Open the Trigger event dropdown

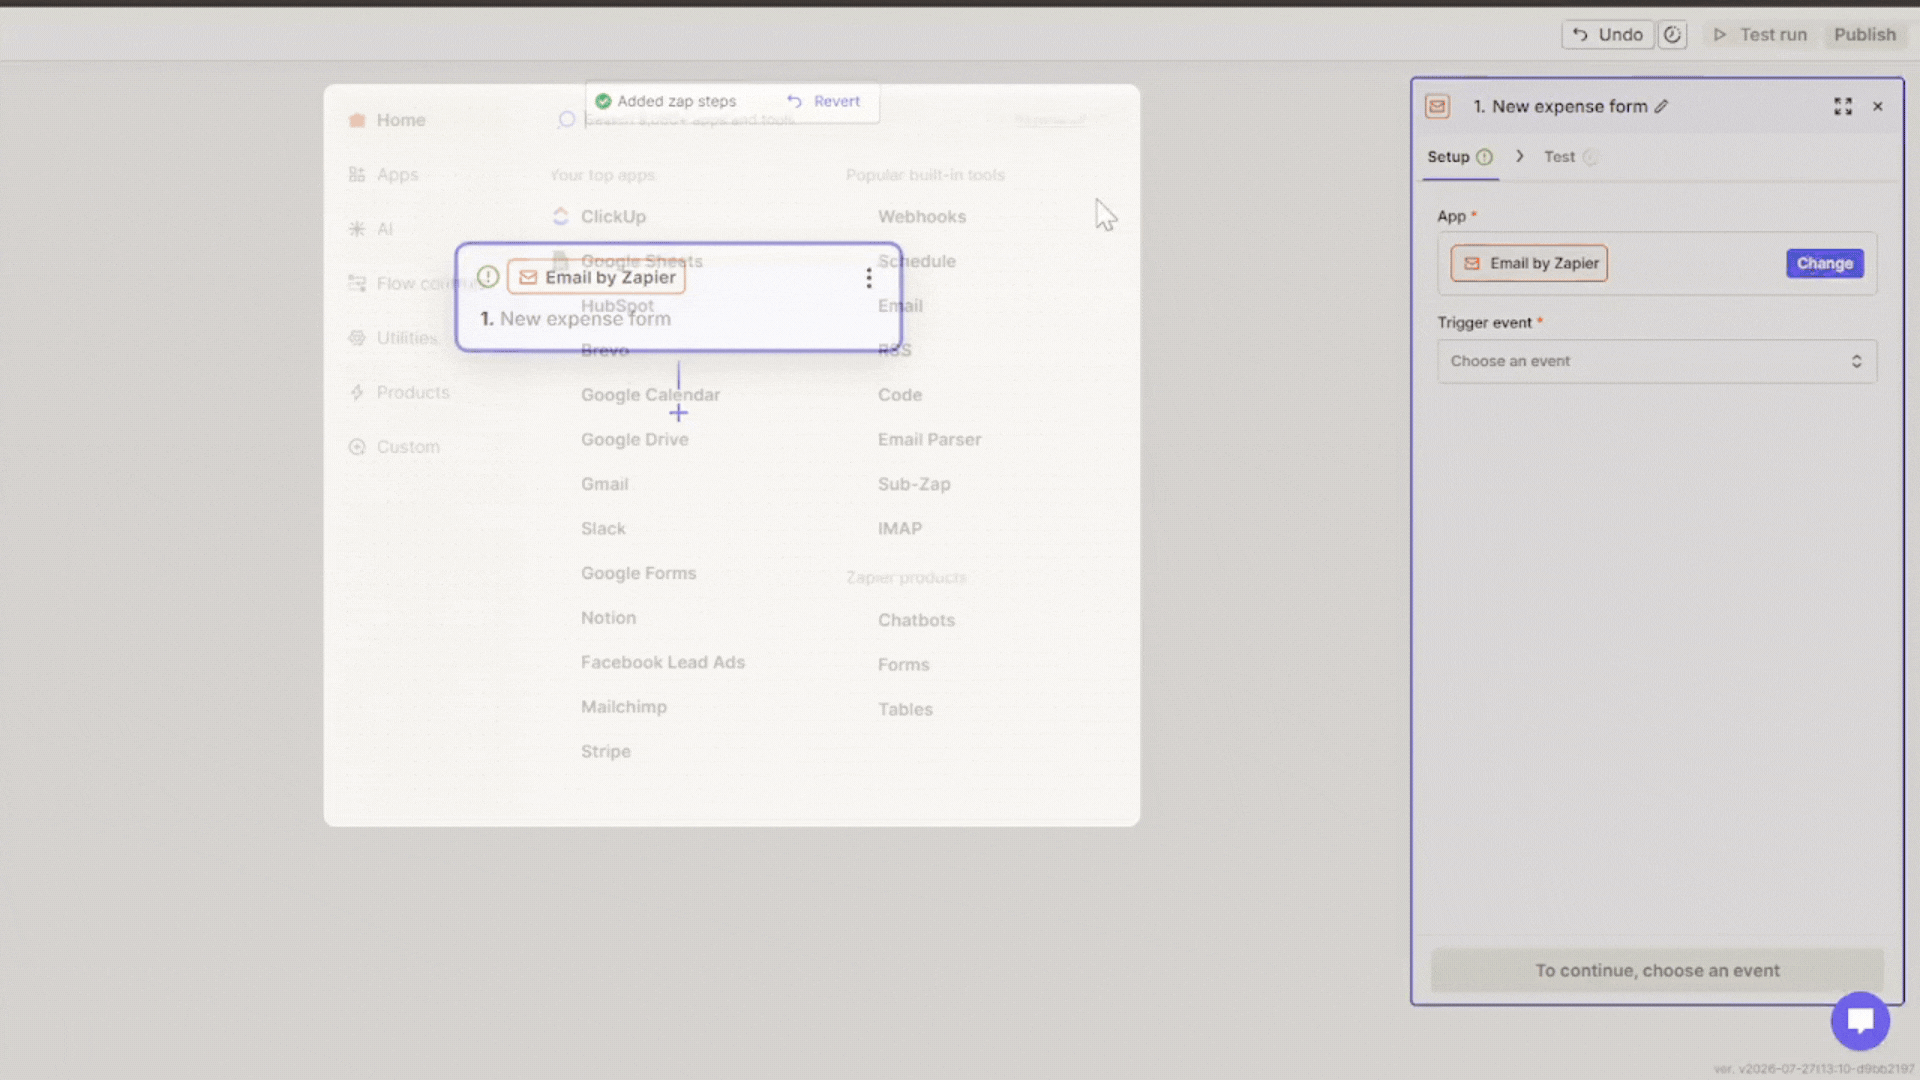(x=1656, y=362)
